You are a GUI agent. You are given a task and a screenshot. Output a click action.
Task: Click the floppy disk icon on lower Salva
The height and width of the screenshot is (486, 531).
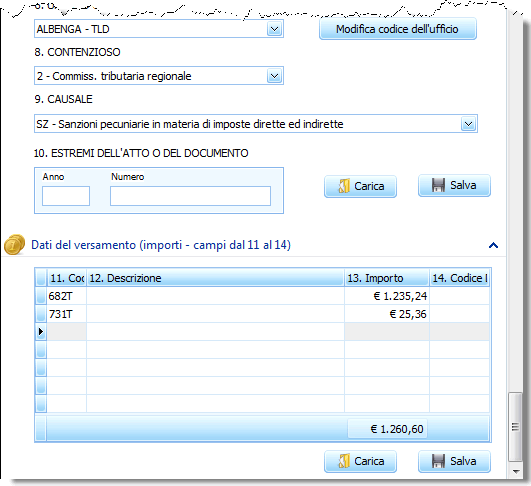[438, 461]
